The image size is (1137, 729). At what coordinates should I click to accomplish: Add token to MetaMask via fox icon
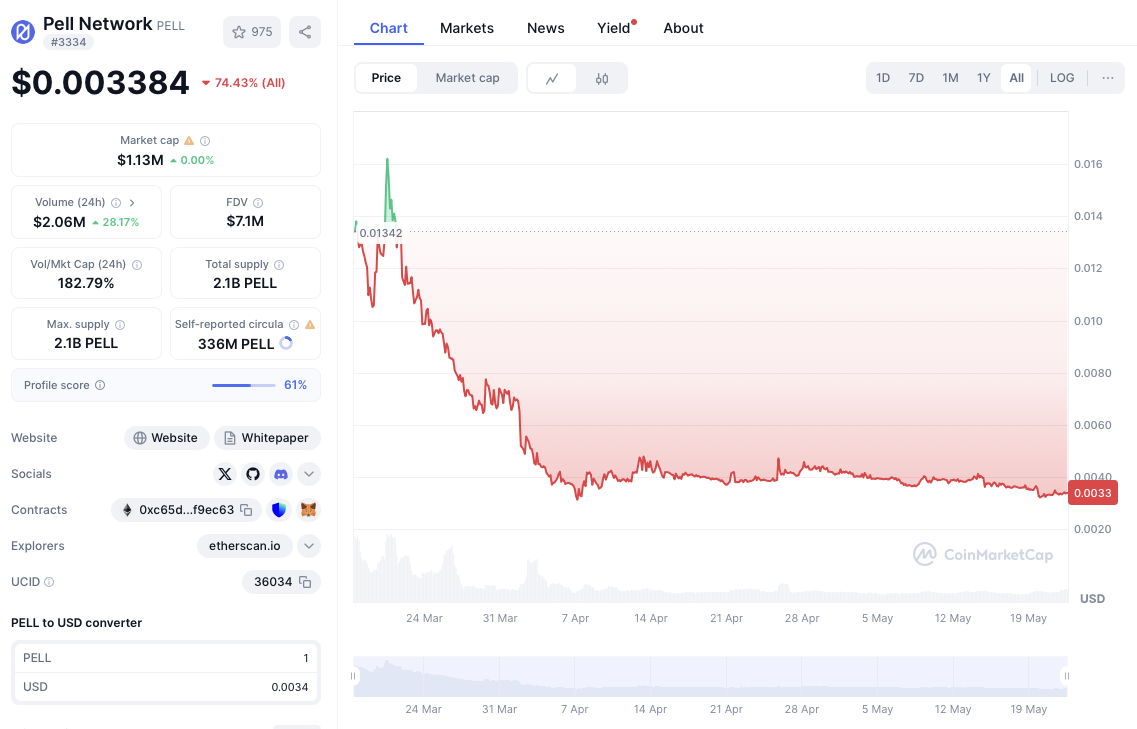click(309, 510)
